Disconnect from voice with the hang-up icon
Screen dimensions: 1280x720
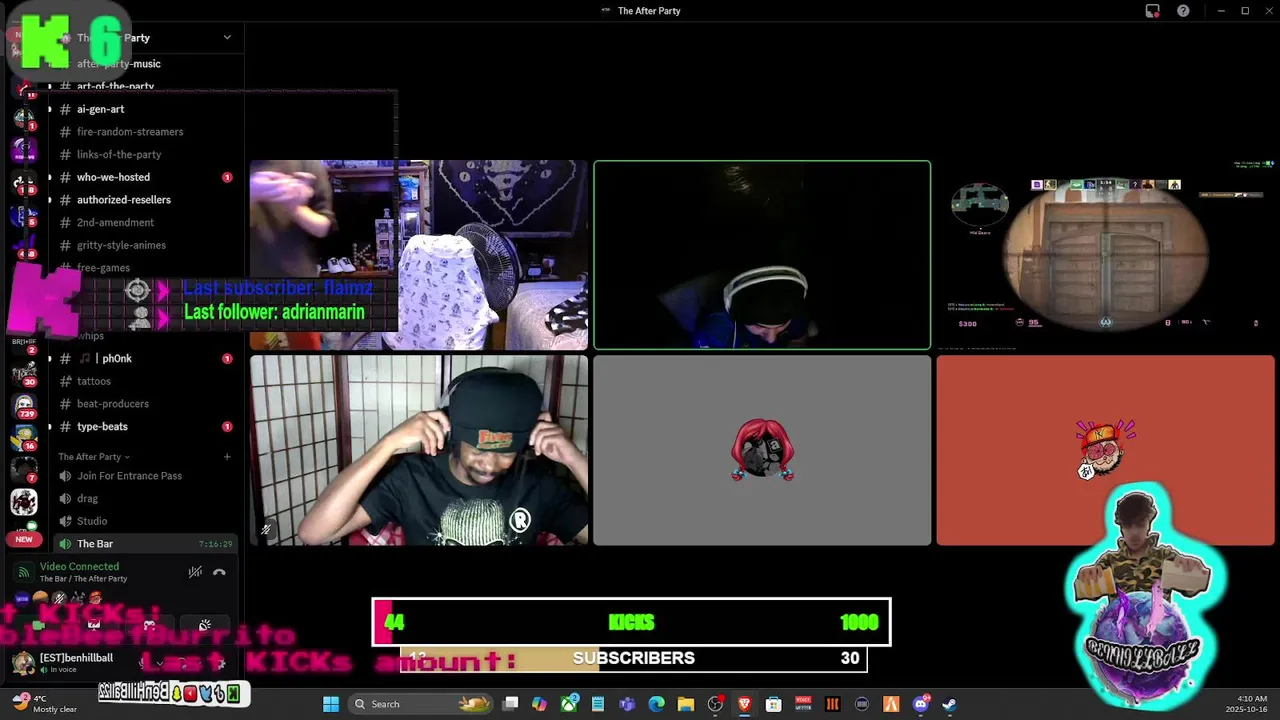point(219,572)
